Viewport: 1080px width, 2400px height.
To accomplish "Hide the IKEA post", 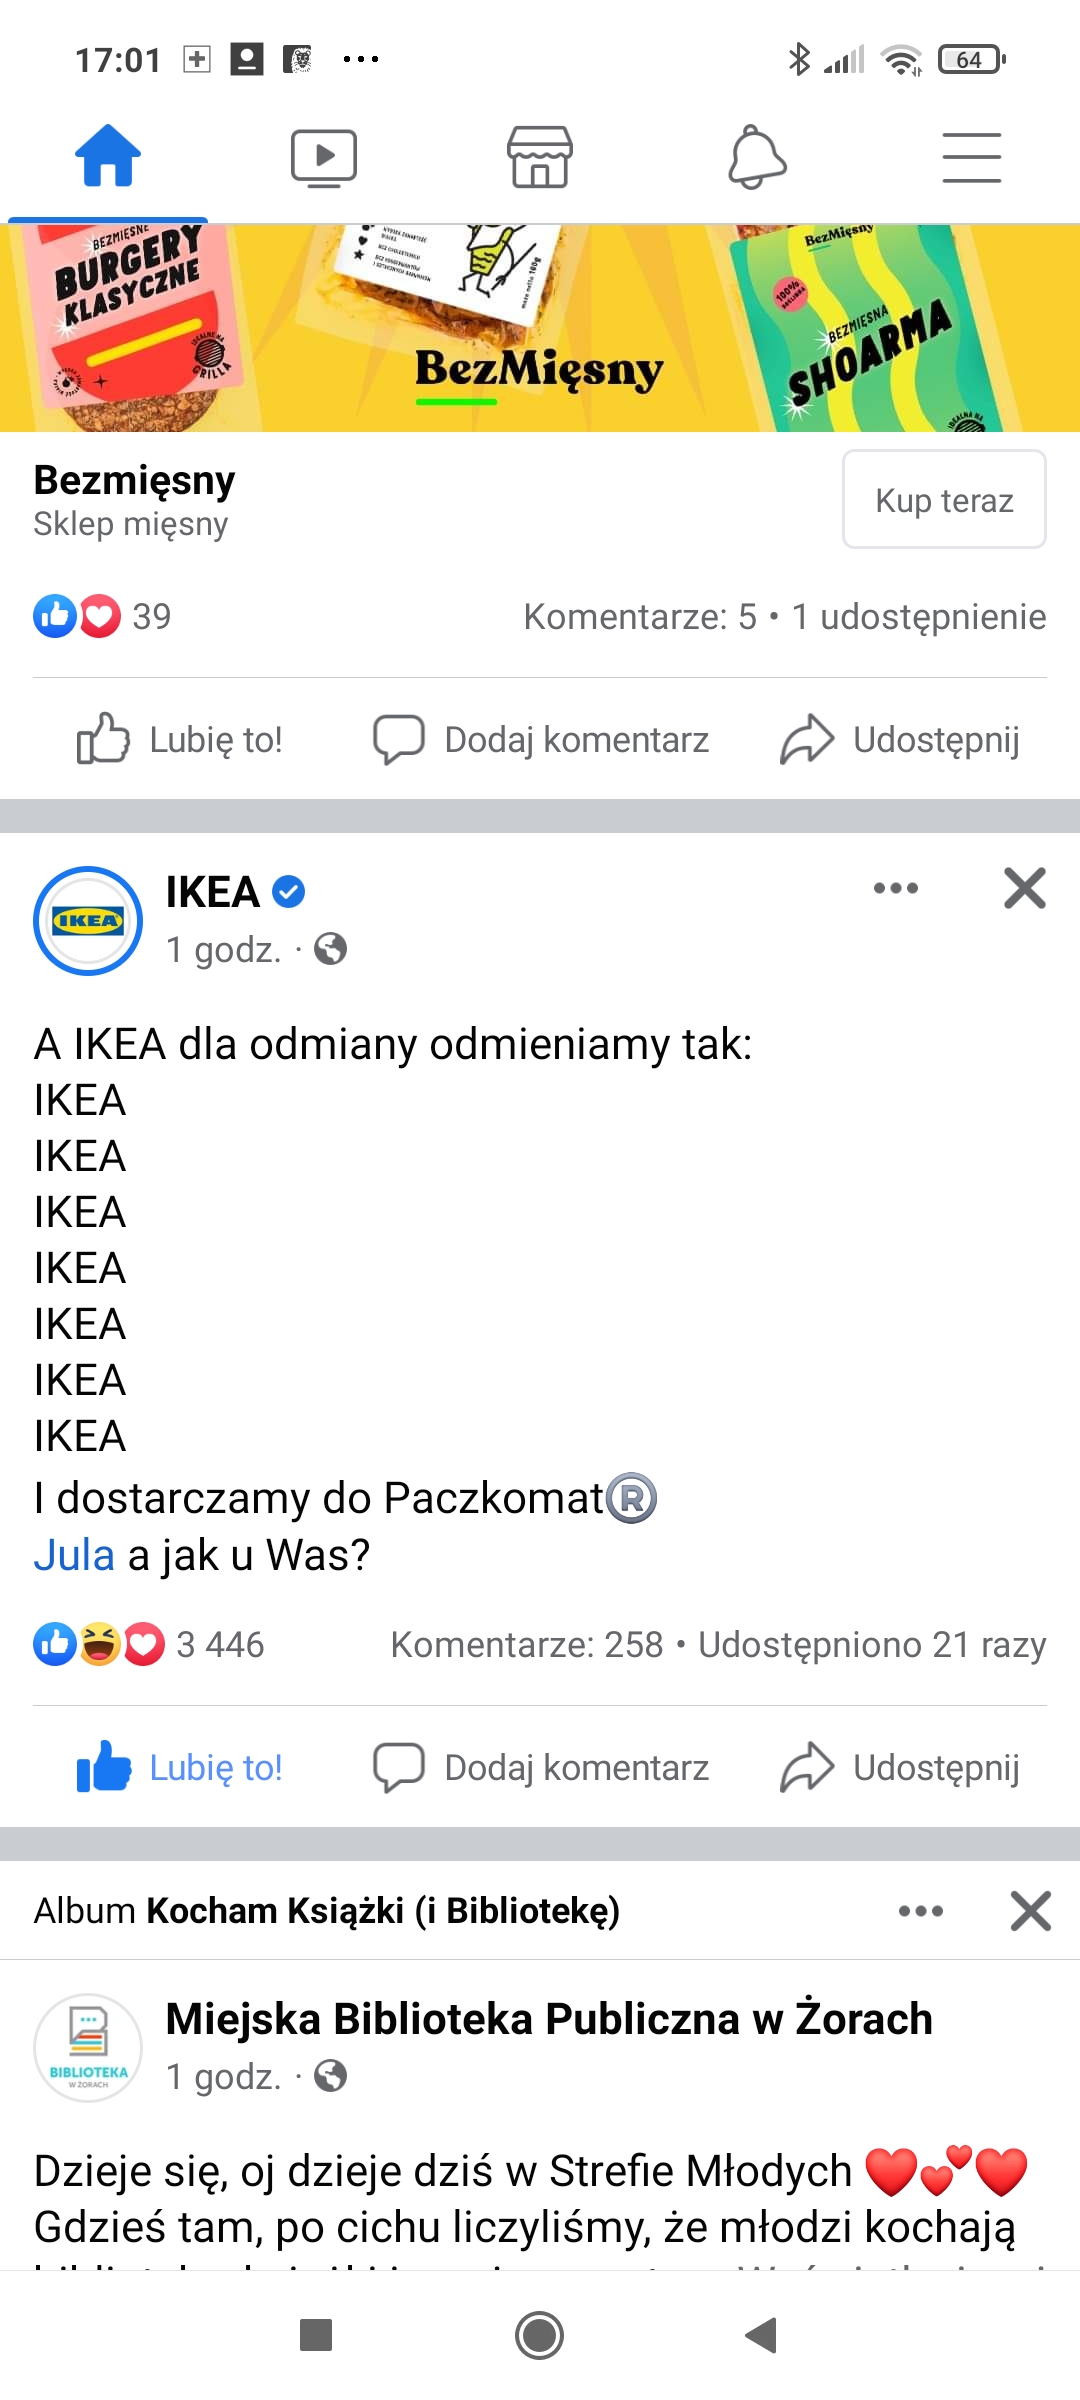I will [1024, 888].
